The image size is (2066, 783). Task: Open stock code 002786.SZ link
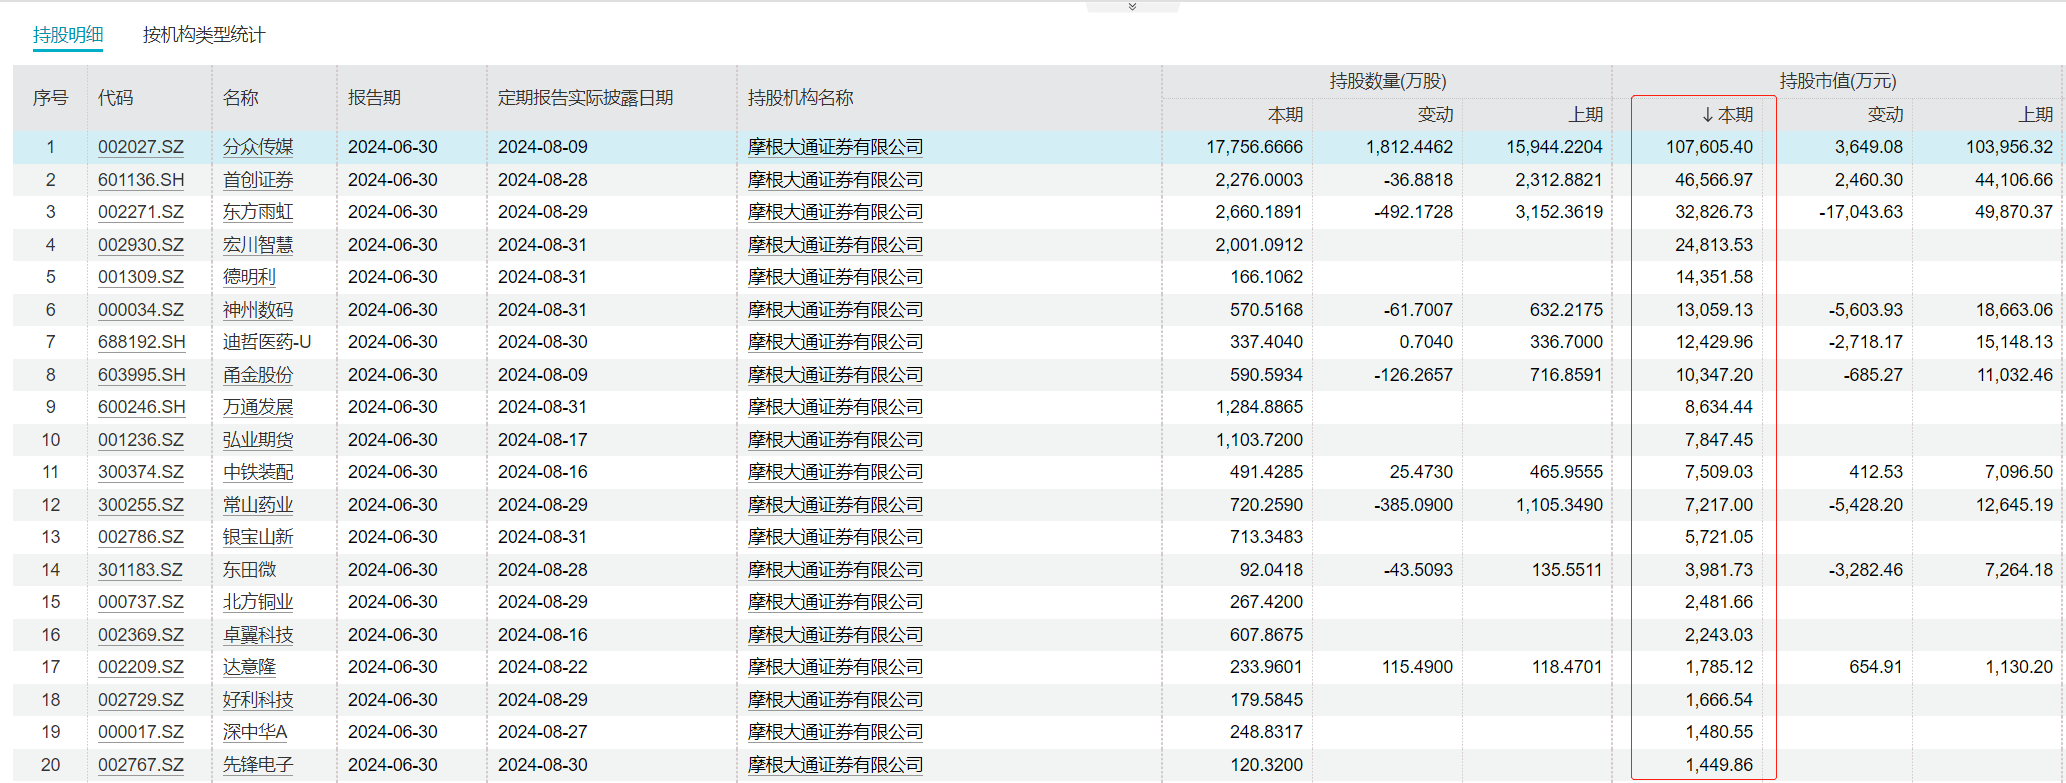click(x=141, y=537)
